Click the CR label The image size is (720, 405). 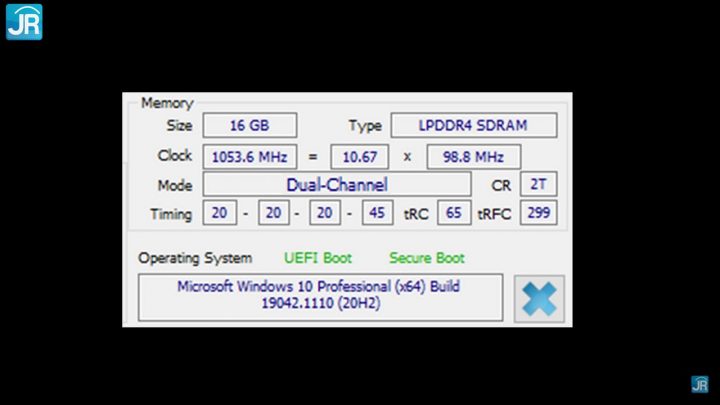pos(501,186)
